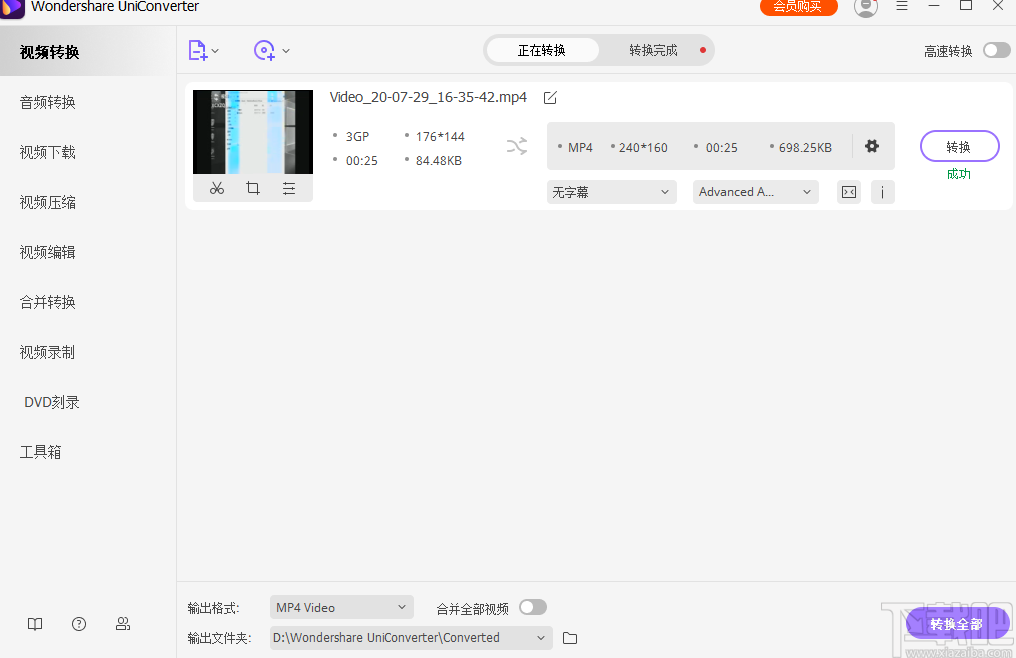Click the 转换 convert button
Viewport: 1016px width, 658px height.
[x=958, y=145]
